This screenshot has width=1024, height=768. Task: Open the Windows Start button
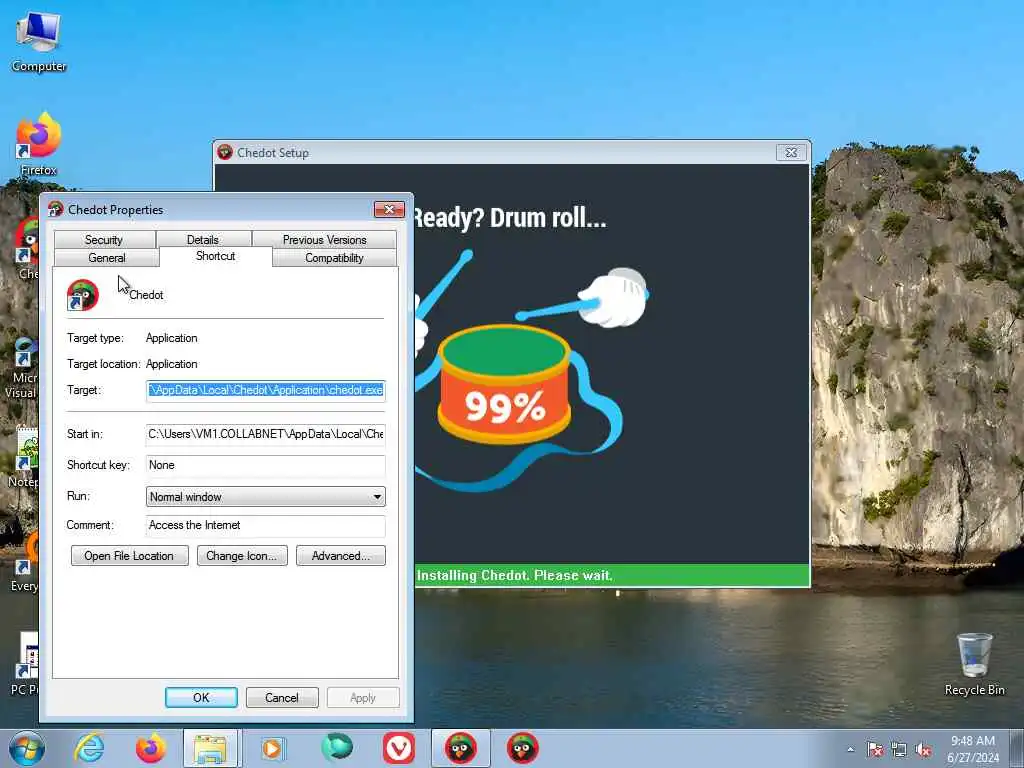[x=27, y=748]
